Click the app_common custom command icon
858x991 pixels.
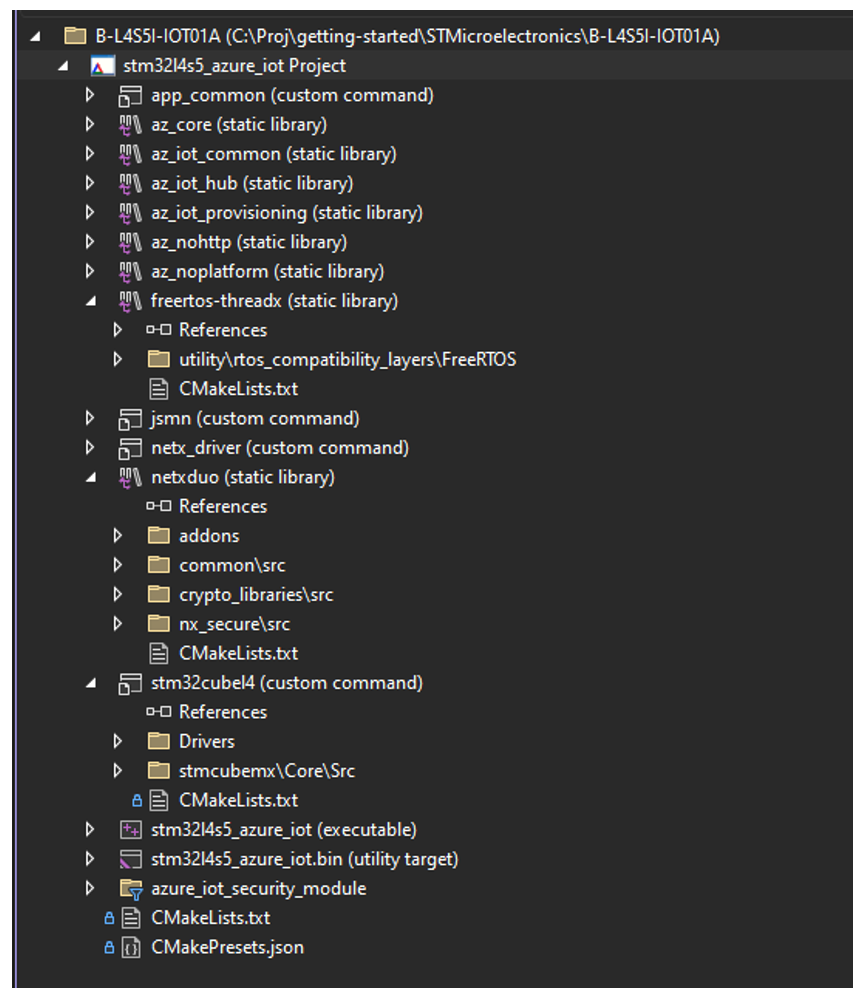(x=130, y=96)
